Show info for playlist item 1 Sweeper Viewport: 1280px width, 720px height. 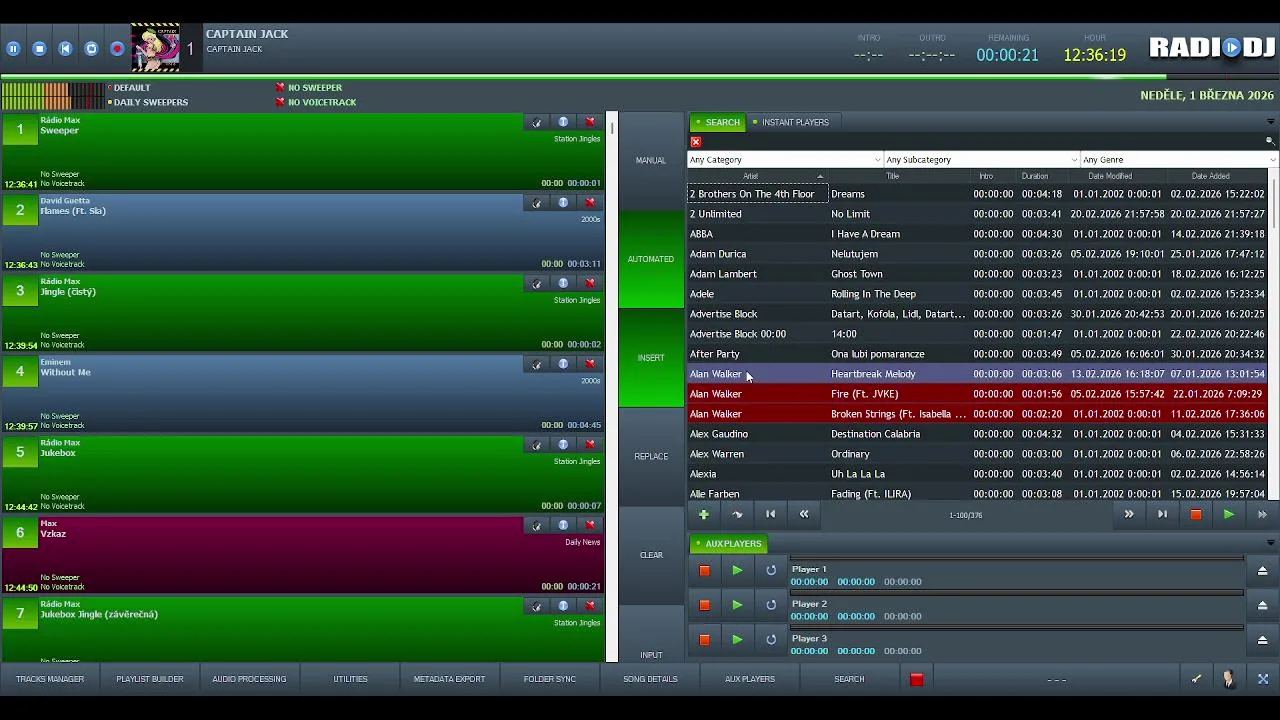click(563, 122)
